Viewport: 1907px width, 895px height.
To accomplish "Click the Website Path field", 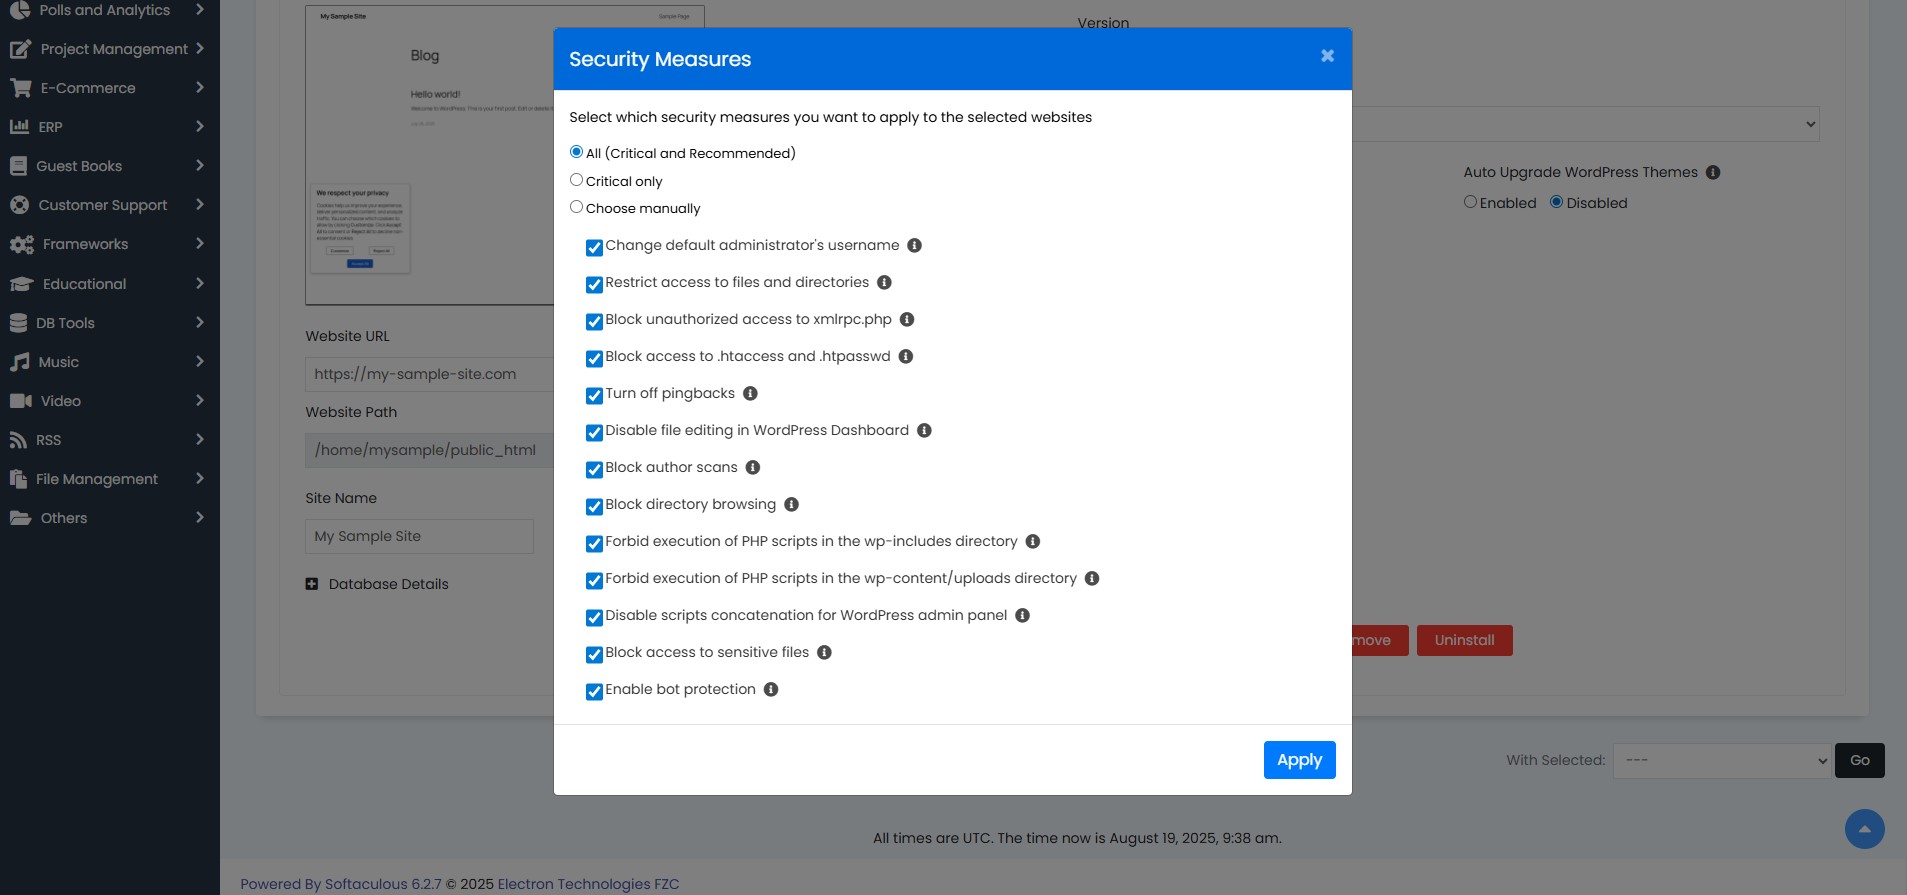I will (x=430, y=450).
